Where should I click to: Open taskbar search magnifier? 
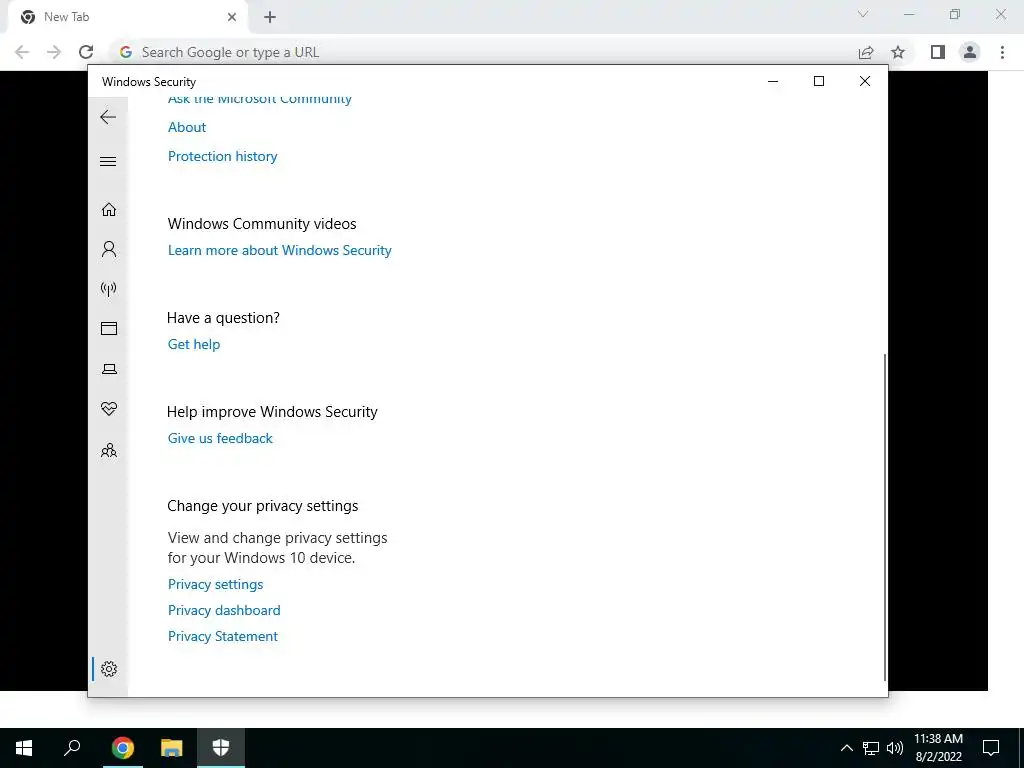[72, 748]
